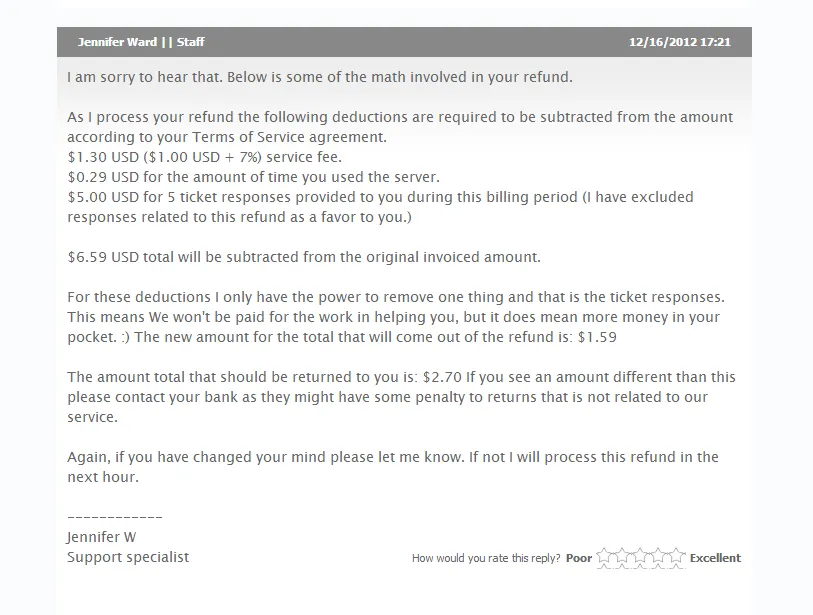813x615 pixels.
Task: Click the Jennifer Ward || Staff header name
Action: 141,42
